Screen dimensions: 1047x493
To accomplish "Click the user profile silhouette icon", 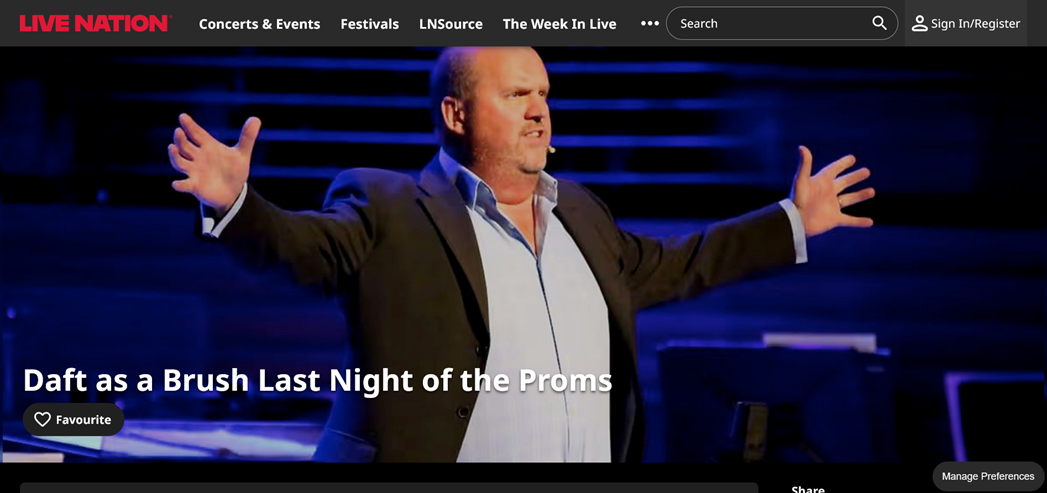I will tap(919, 23).
